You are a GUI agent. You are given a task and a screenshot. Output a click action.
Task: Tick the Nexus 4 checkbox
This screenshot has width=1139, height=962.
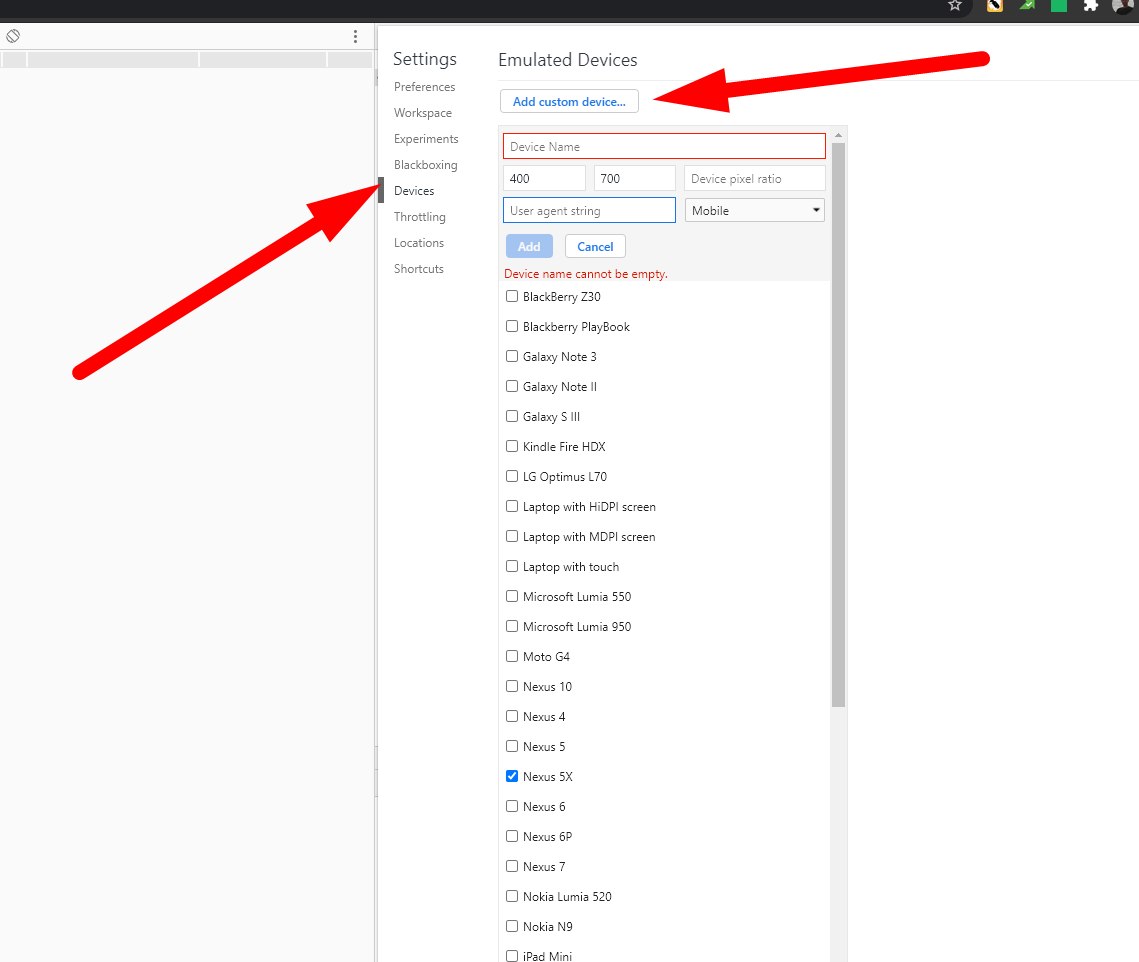tap(512, 716)
